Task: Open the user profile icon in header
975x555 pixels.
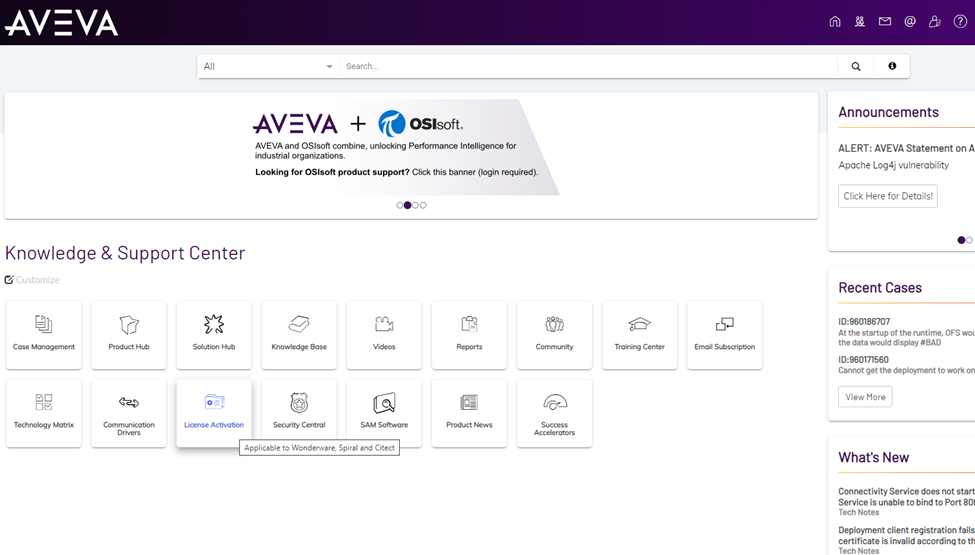Action: coord(935,22)
